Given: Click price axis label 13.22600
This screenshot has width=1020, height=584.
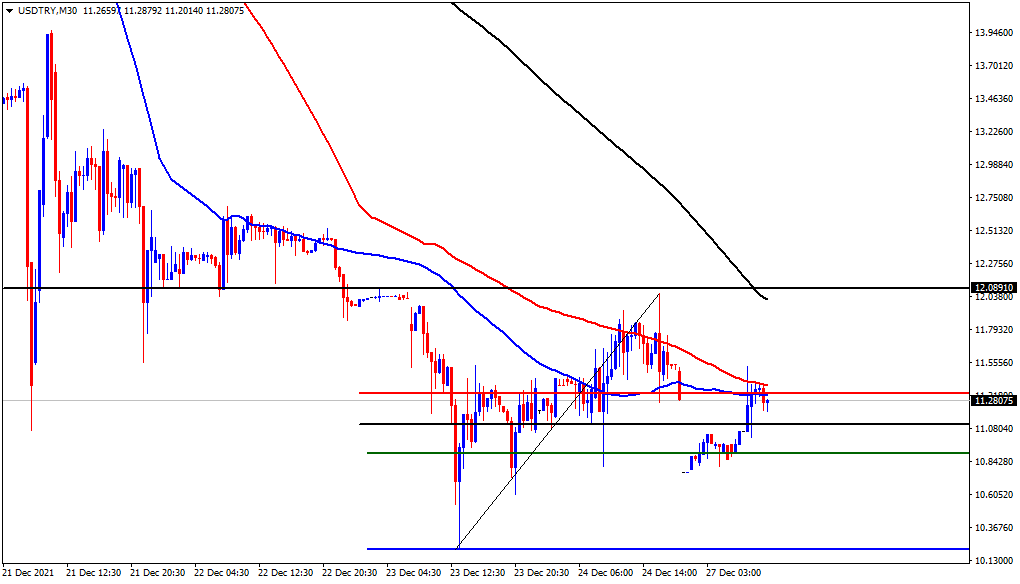Looking at the screenshot, I should [x=994, y=132].
